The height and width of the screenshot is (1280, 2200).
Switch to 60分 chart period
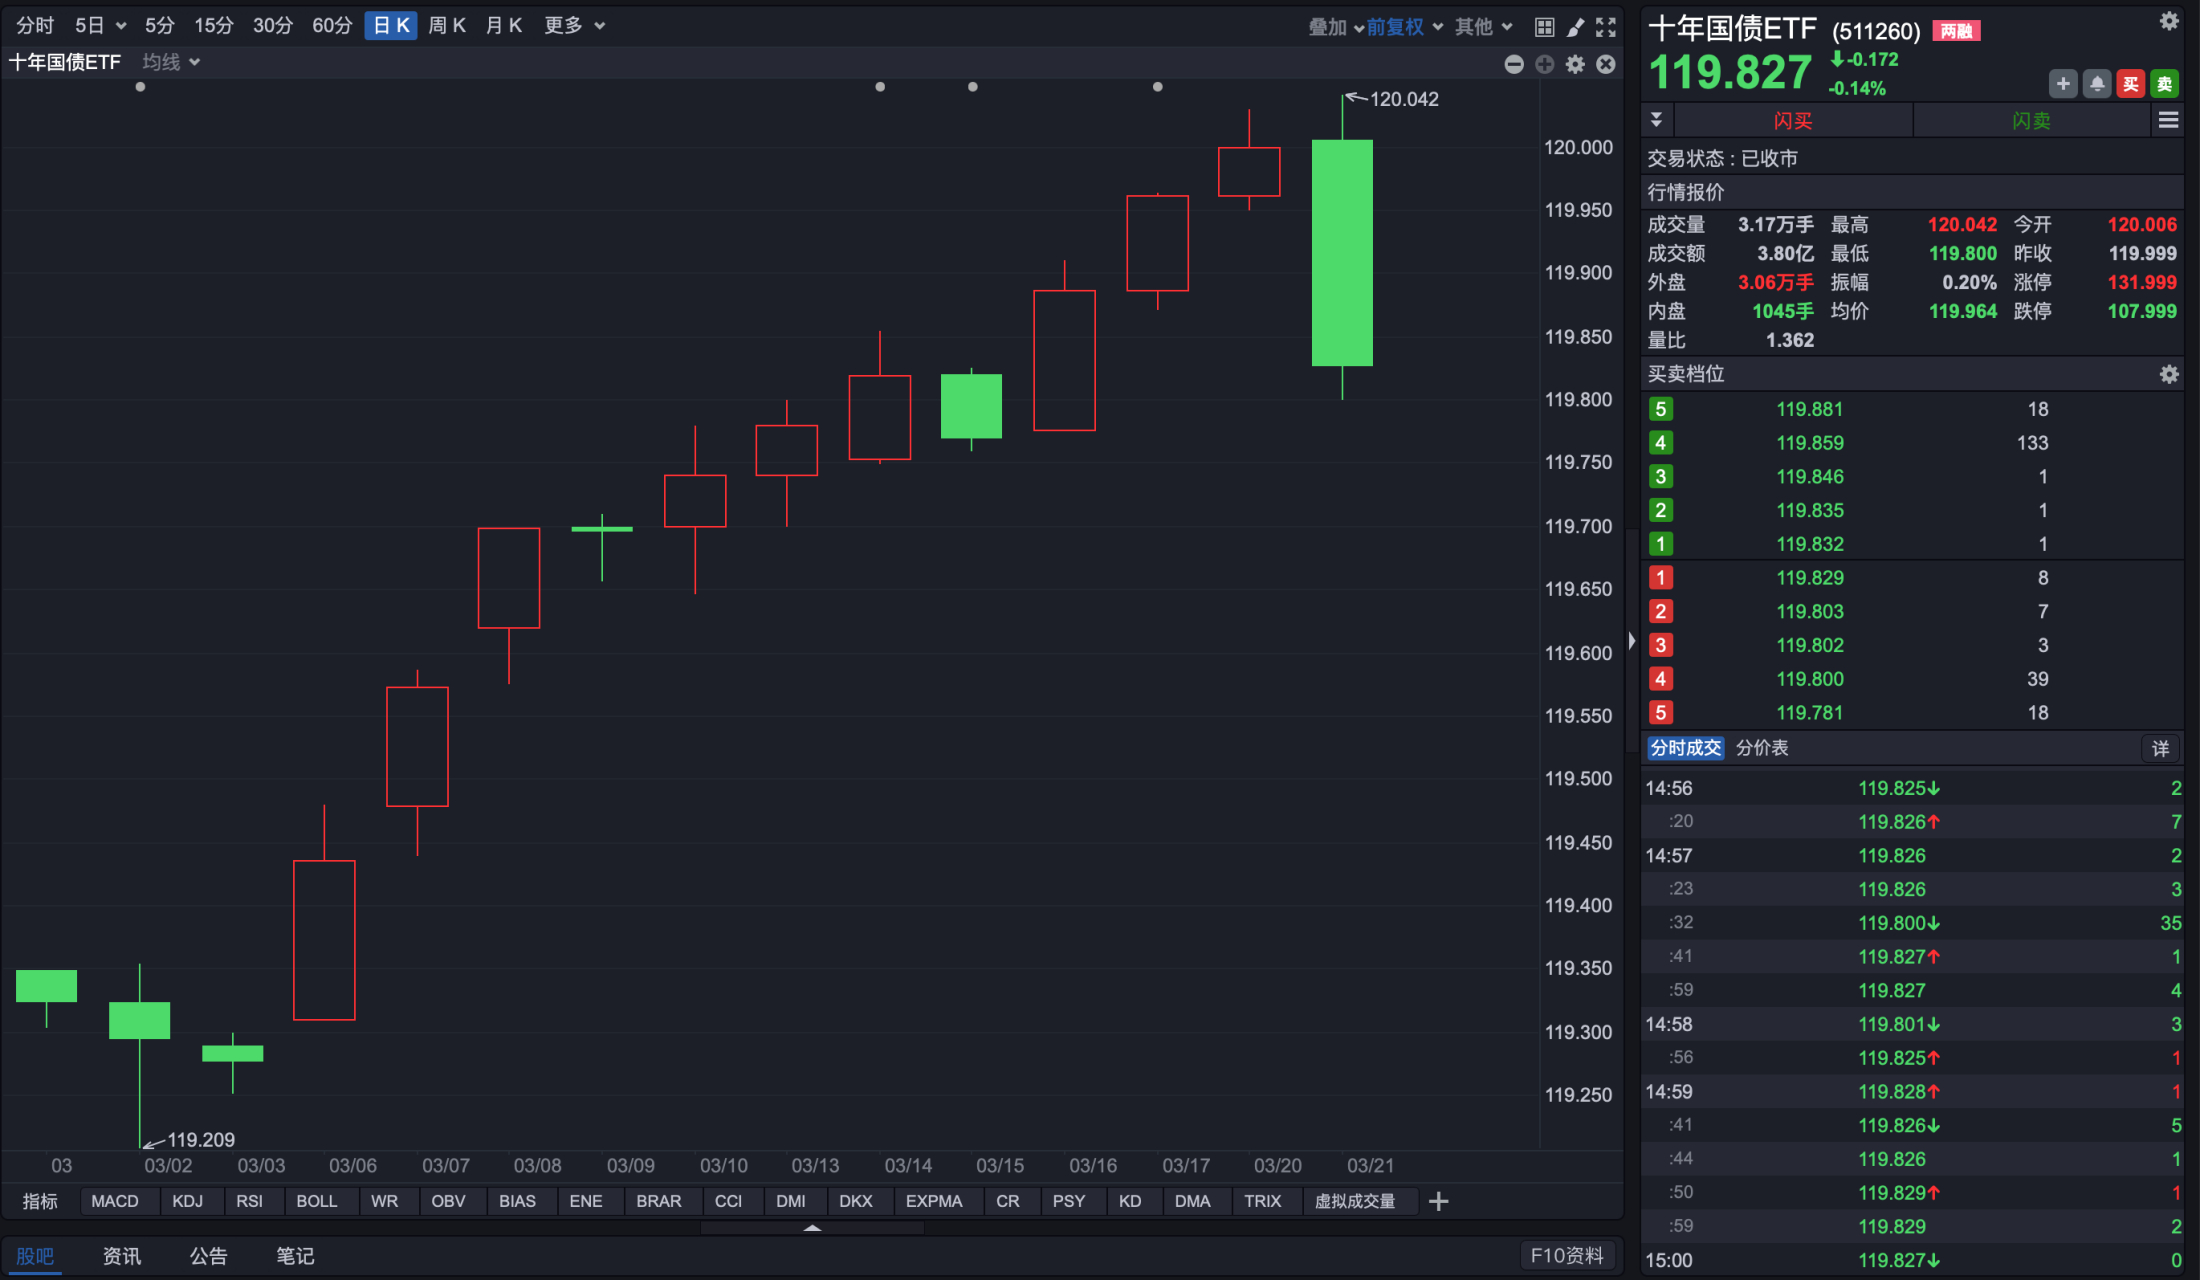(332, 26)
